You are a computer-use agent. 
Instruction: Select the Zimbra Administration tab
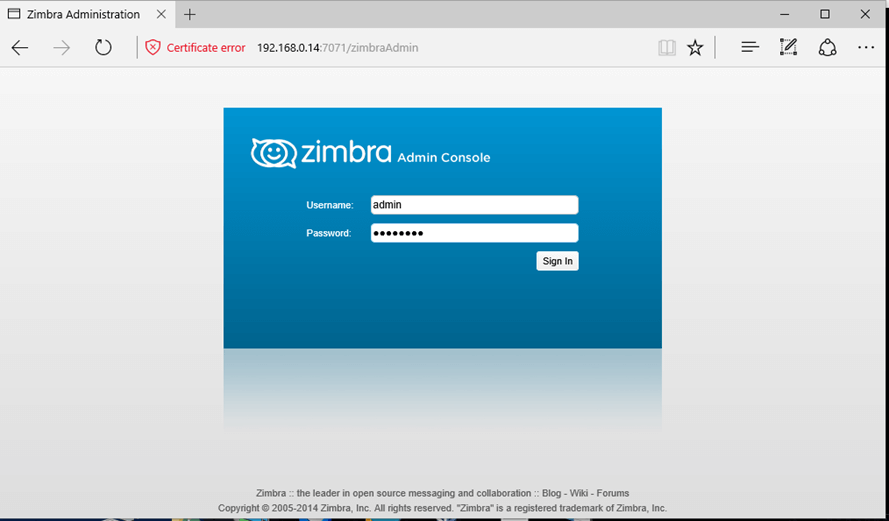click(x=88, y=15)
